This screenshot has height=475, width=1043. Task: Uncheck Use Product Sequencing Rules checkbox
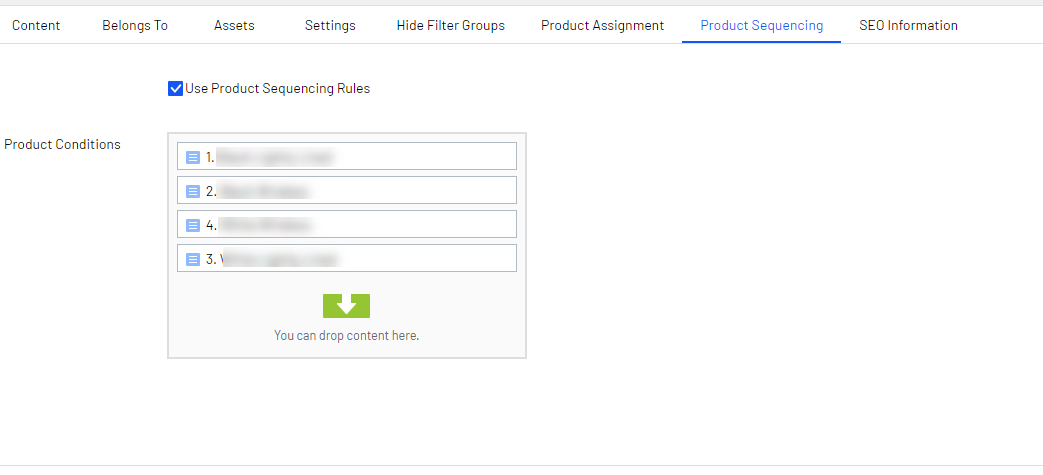pos(176,89)
